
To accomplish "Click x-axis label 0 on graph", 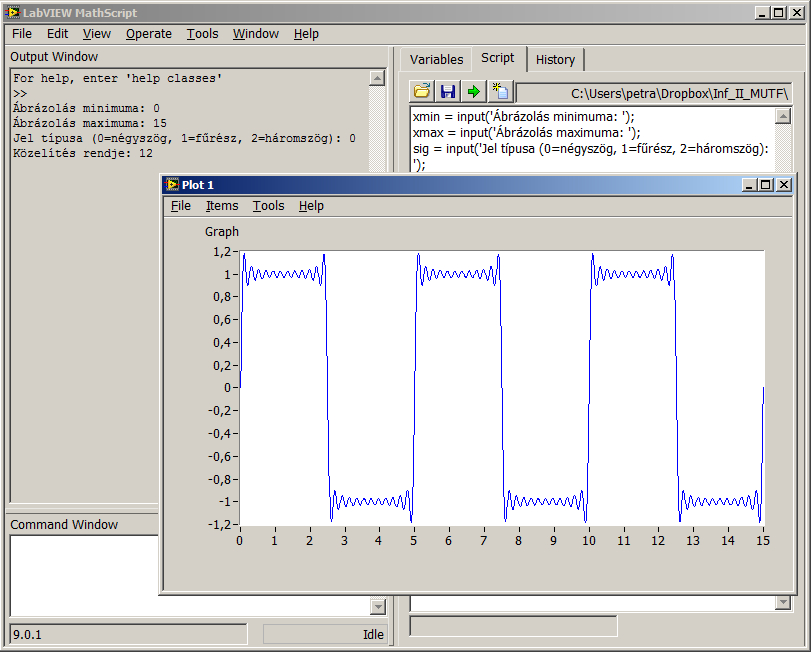I will coord(239,541).
